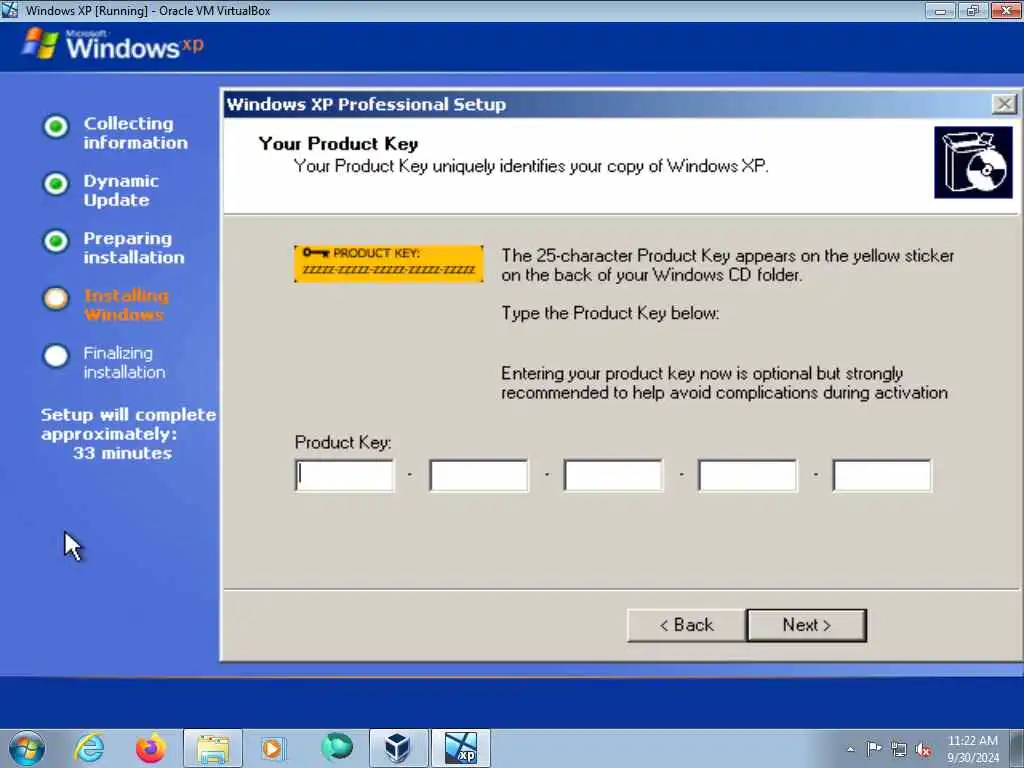Click the Finalizing installation step indicator
The height and width of the screenshot is (768, 1024).
(x=56, y=356)
